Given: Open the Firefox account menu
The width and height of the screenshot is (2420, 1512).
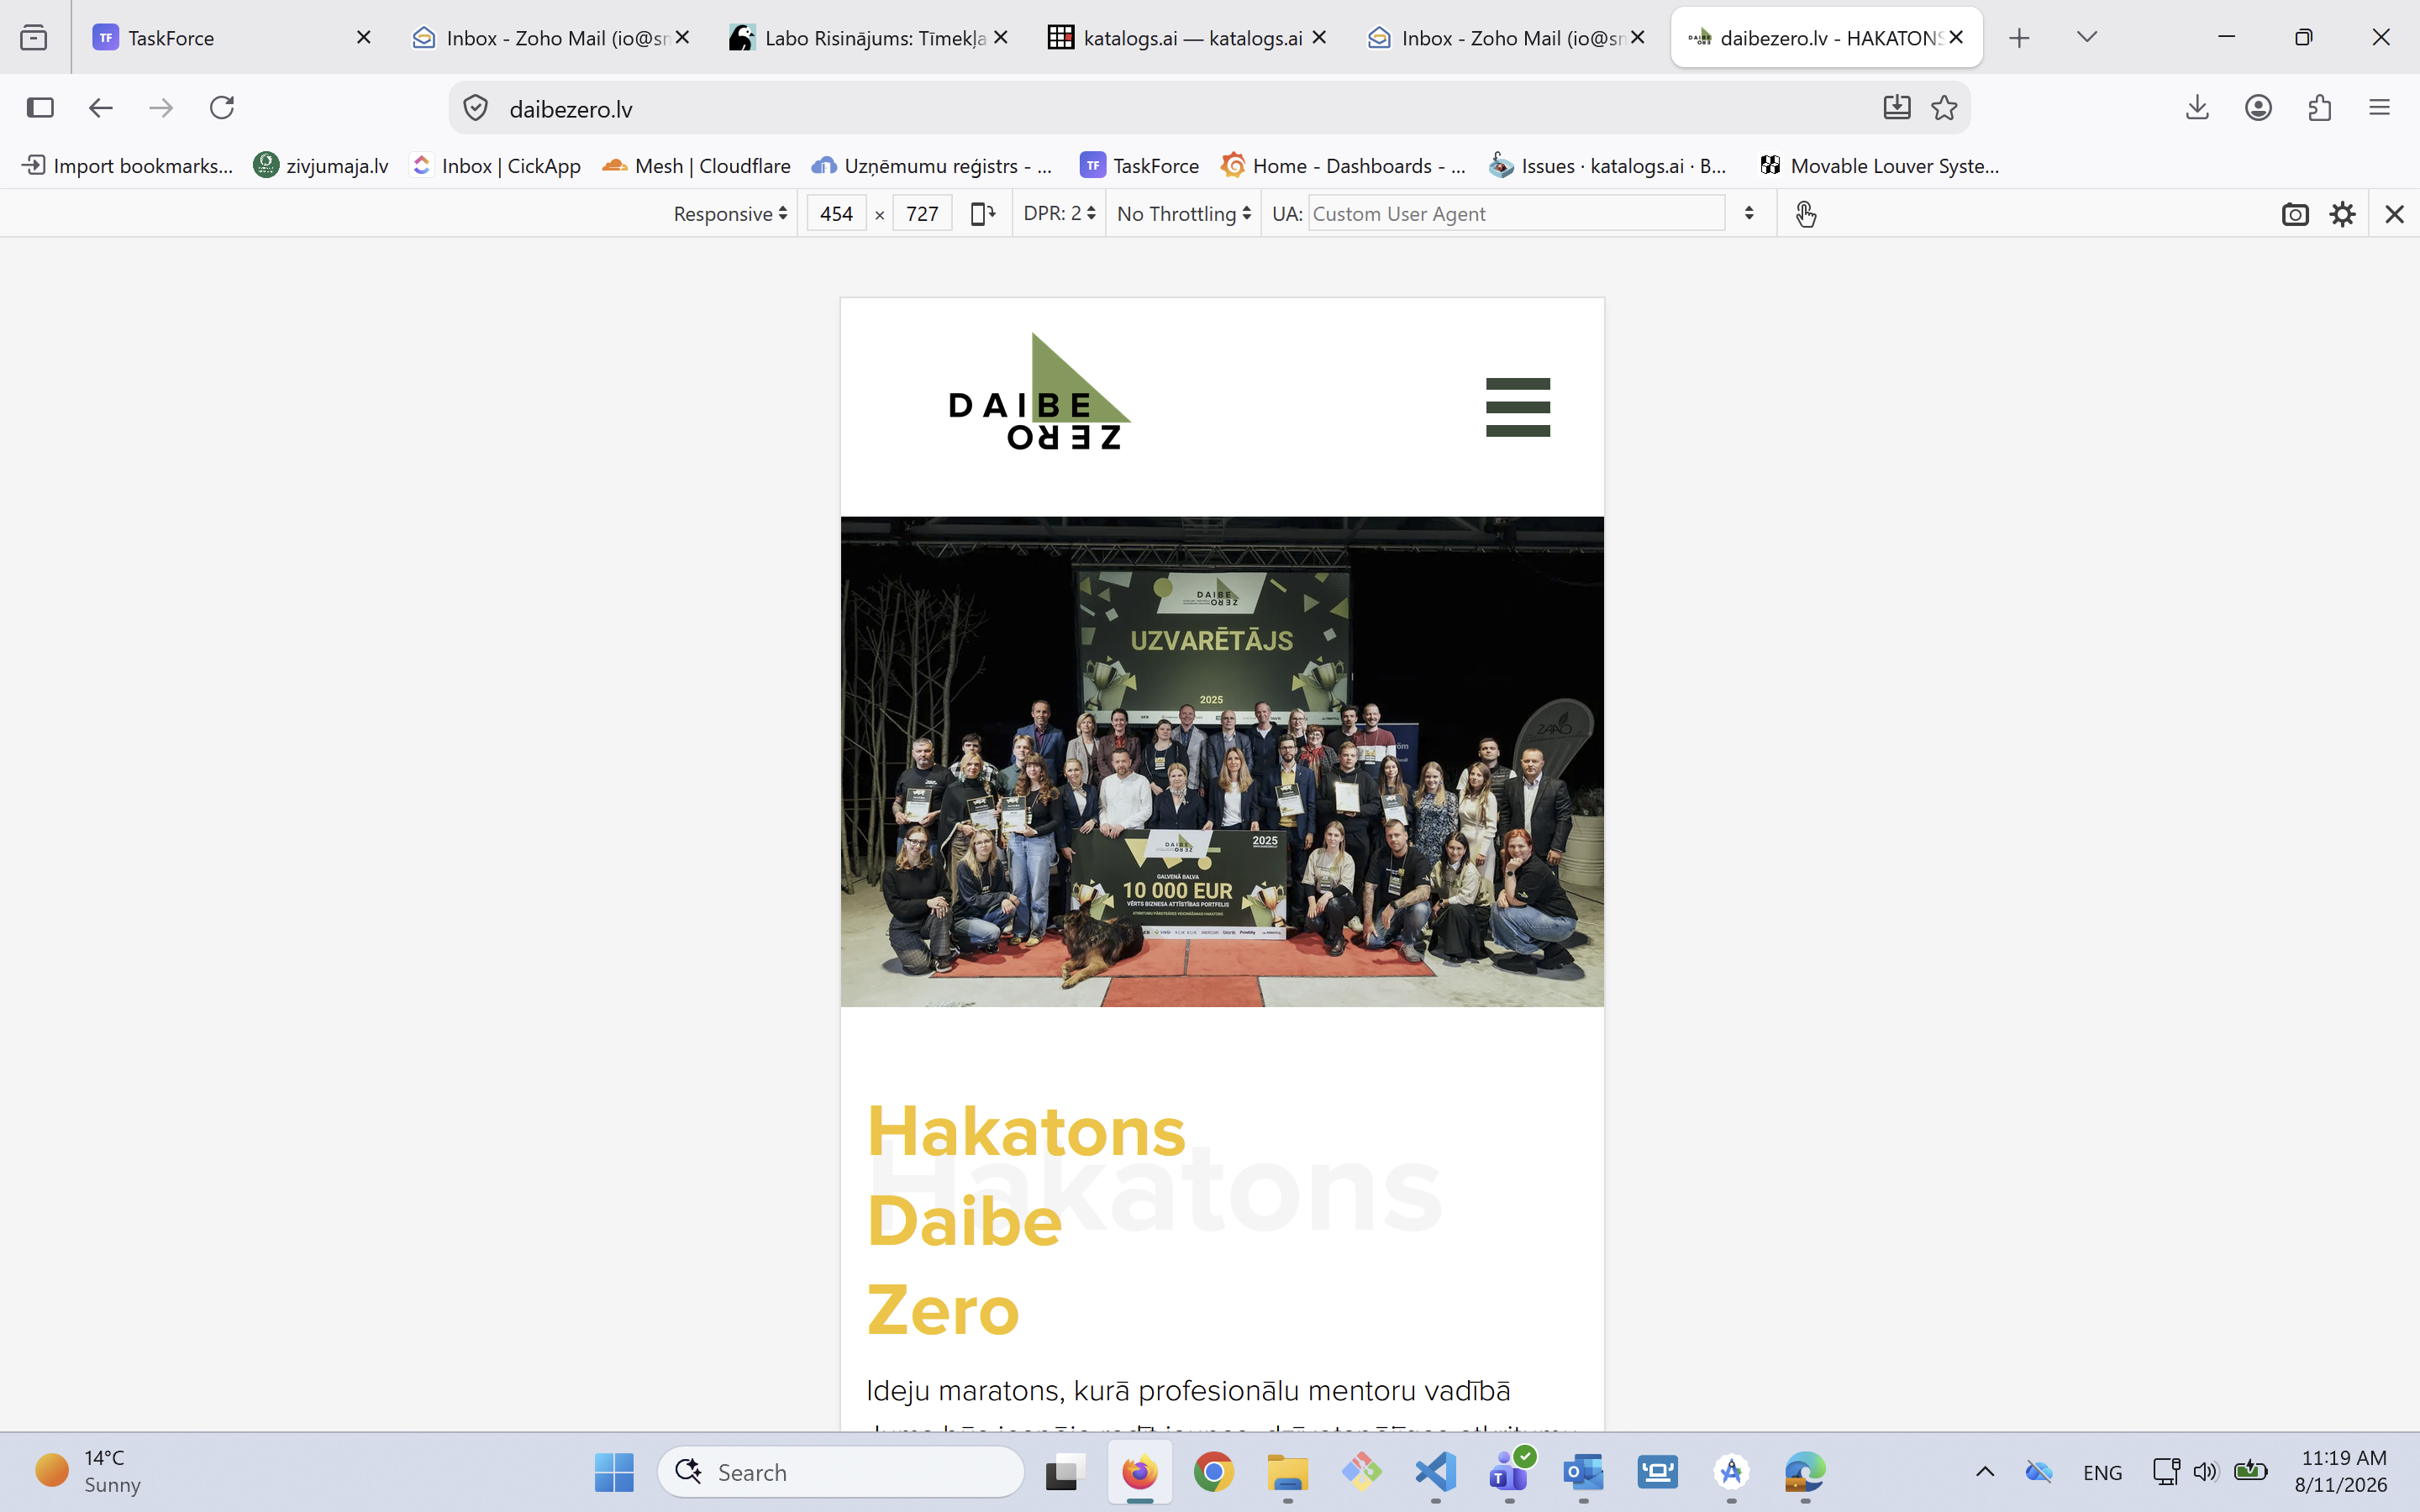Looking at the screenshot, I should (2258, 107).
